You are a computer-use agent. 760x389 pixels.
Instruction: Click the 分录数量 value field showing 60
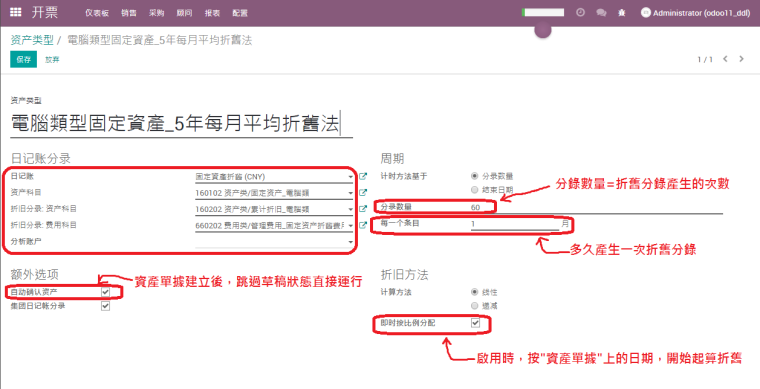pyautogui.click(x=596, y=207)
